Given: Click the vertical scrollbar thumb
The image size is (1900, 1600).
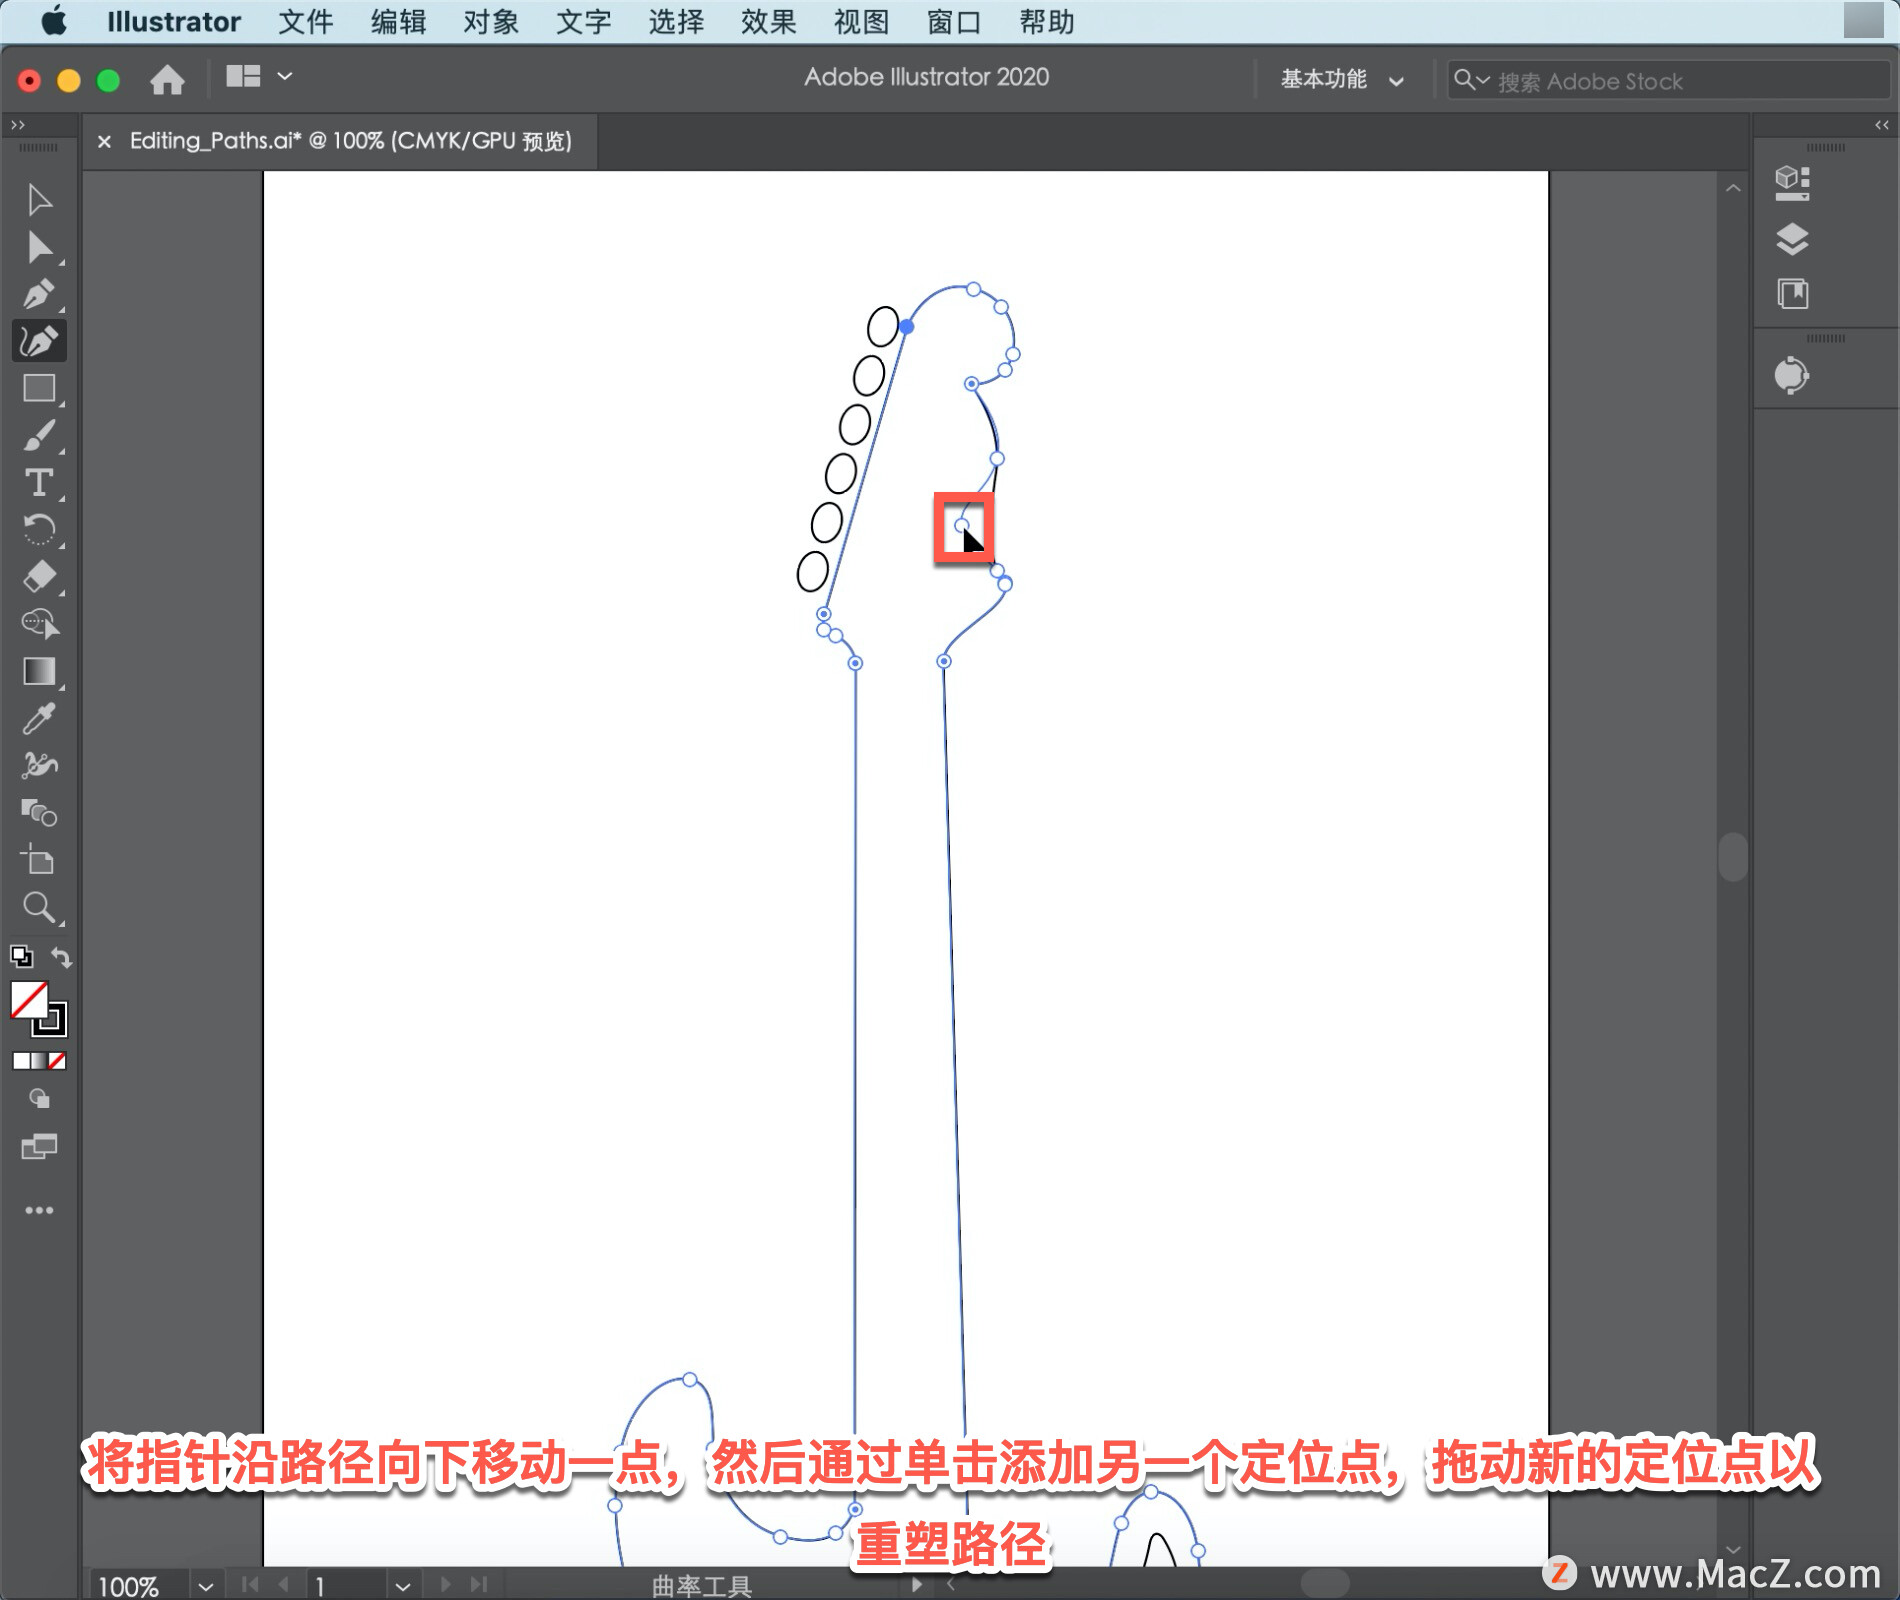Looking at the screenshot, I should (x=1733, y=856).
